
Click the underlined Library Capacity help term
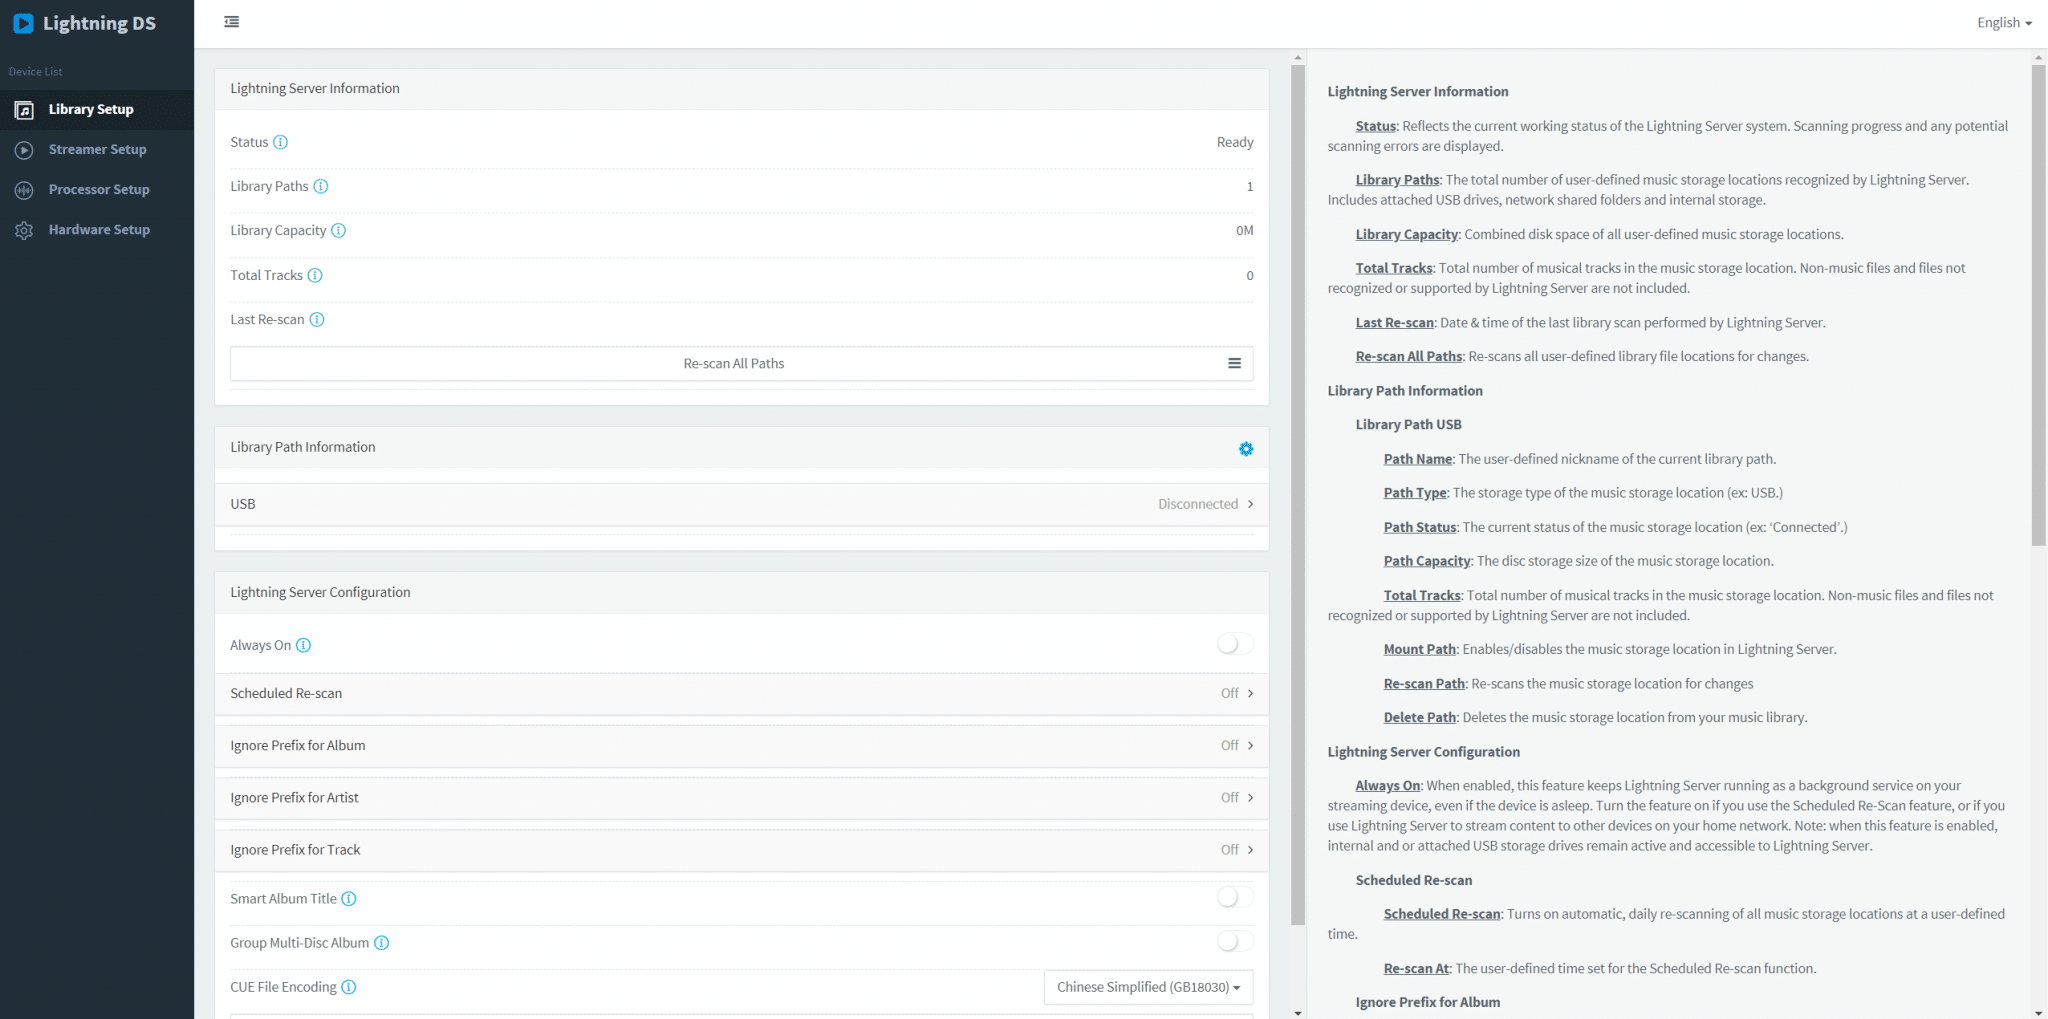[x=1407, y=234]
